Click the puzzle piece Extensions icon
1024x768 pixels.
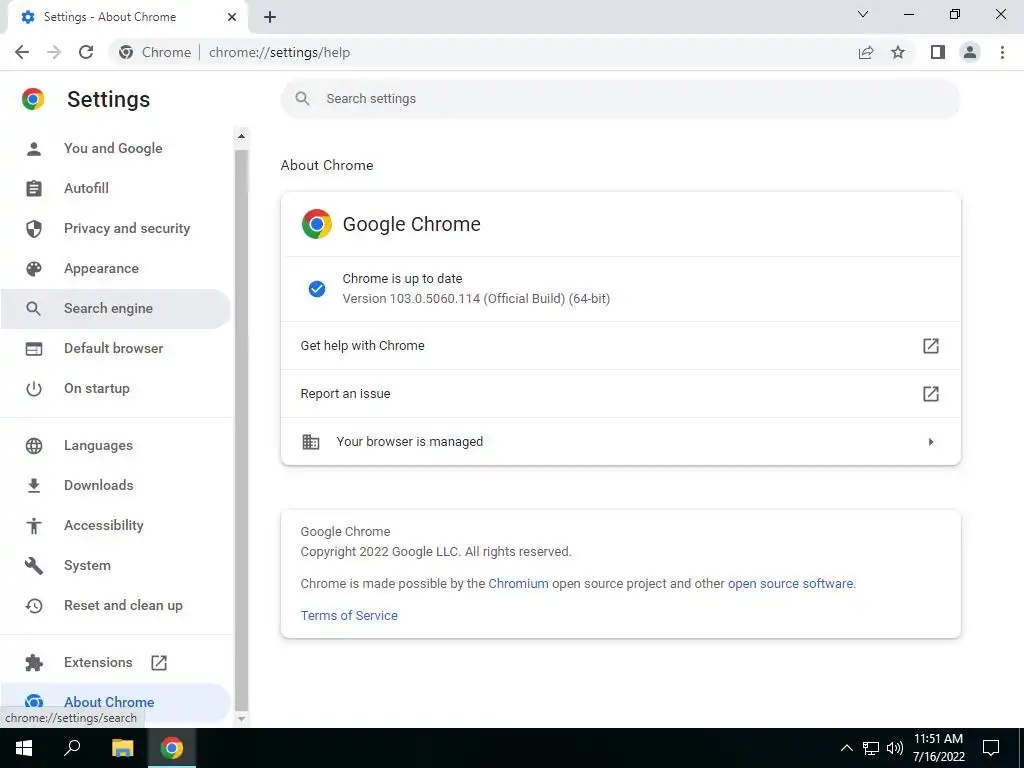click(33, 663)
